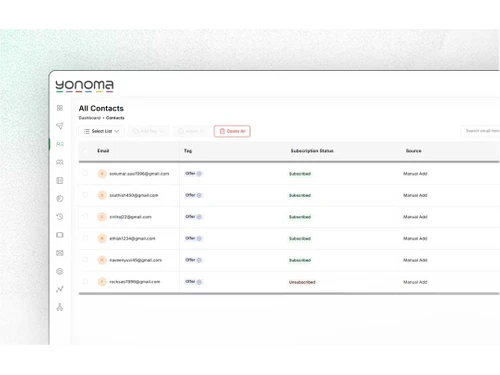Click the Offer tag icon for sokumar row
The width and height of the screenshot is (500, 375).
[x=199, y=174]
